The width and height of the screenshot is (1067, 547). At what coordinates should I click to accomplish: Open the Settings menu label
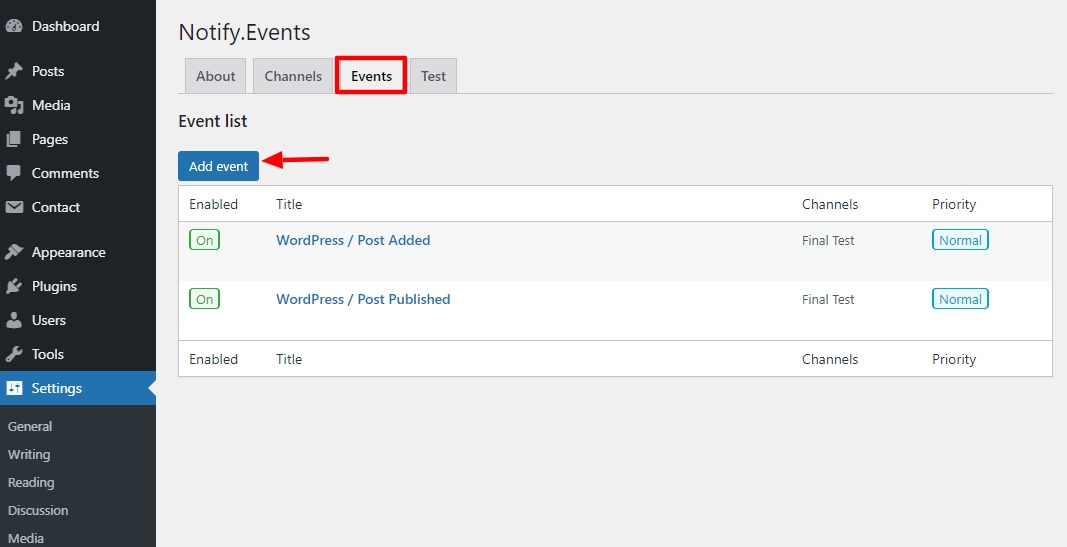[x=56, y=388]
